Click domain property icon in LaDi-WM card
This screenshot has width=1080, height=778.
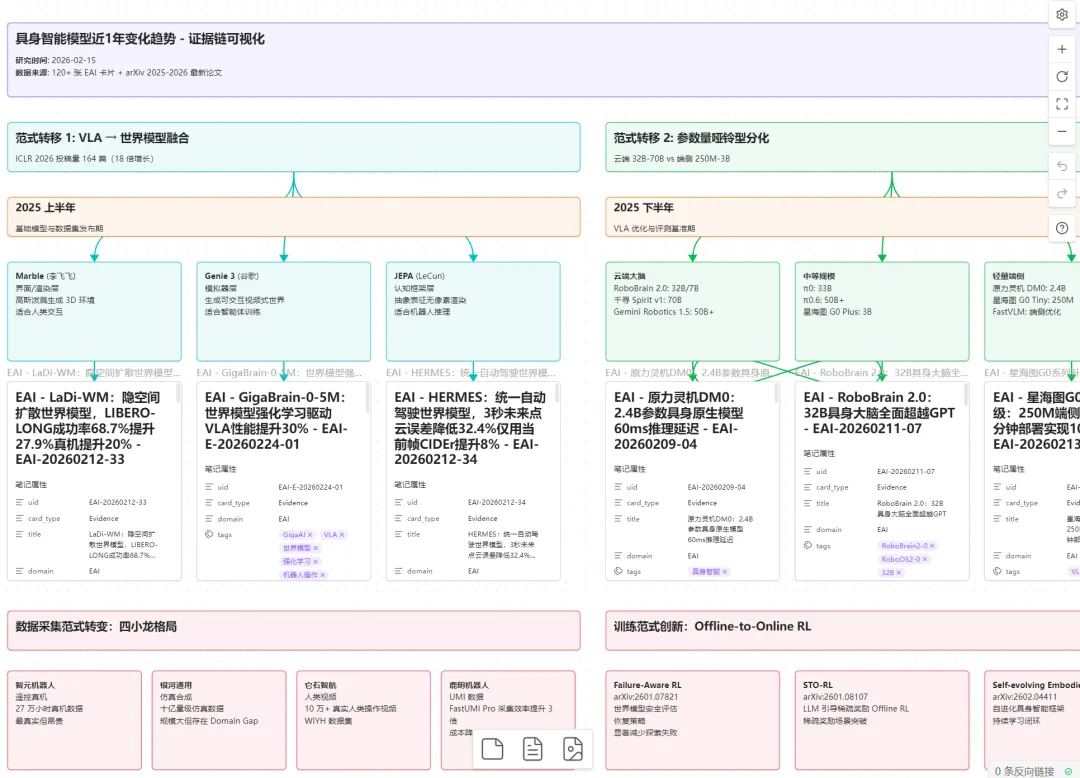click(x=20, y=571)
